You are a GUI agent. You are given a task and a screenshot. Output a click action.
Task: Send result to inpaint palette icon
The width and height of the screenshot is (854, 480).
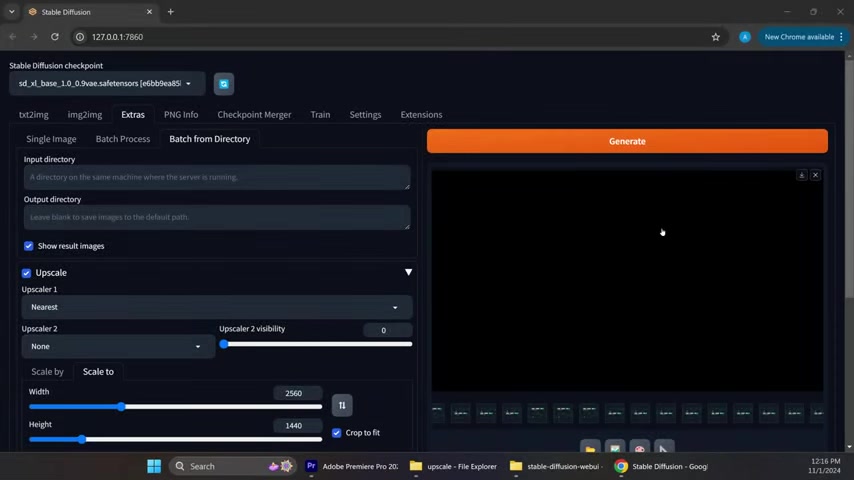640,448
